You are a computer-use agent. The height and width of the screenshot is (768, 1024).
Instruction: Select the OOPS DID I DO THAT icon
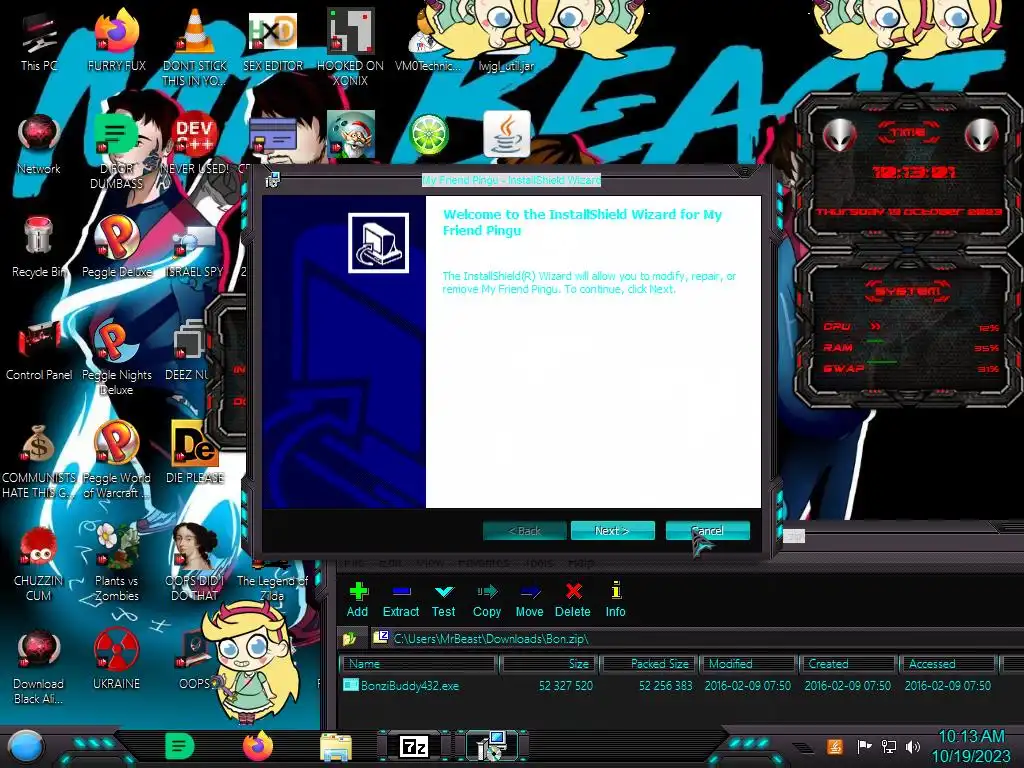click(x=195, y=564)
